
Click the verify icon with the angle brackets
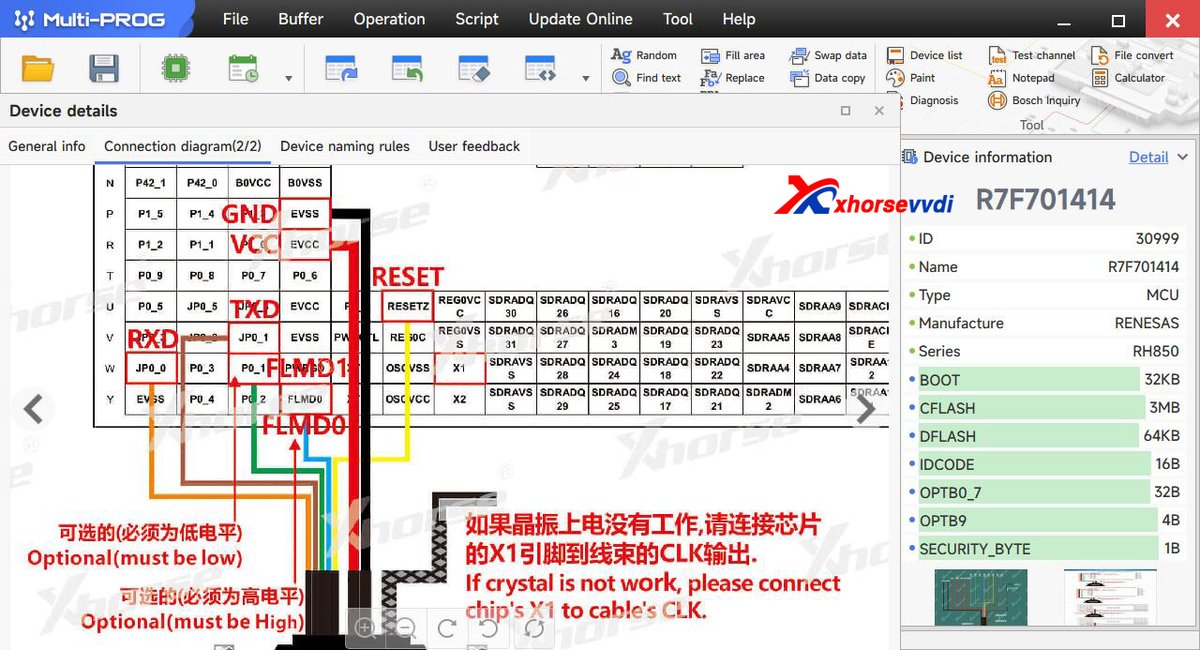(540, 68)
